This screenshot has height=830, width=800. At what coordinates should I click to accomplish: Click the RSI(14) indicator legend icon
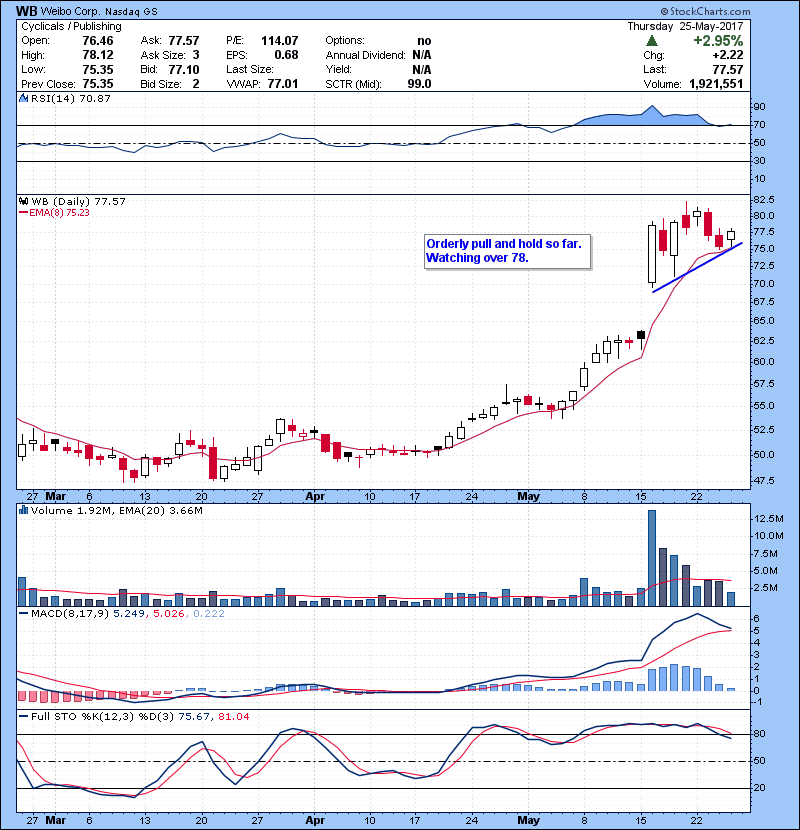coord(23,98)
